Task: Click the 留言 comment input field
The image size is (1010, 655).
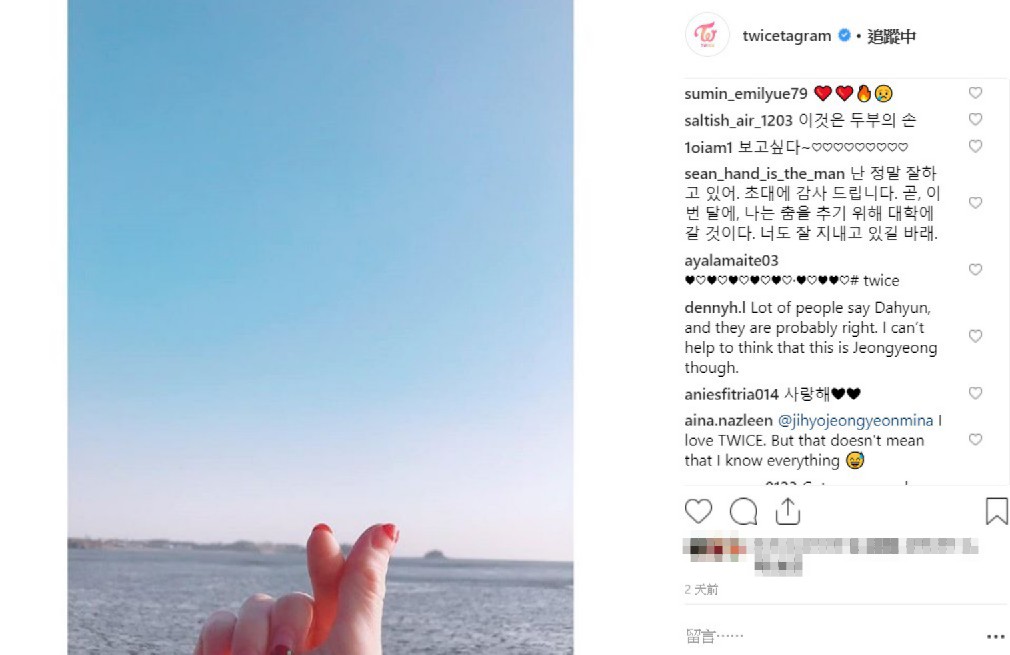Action: 831,636
